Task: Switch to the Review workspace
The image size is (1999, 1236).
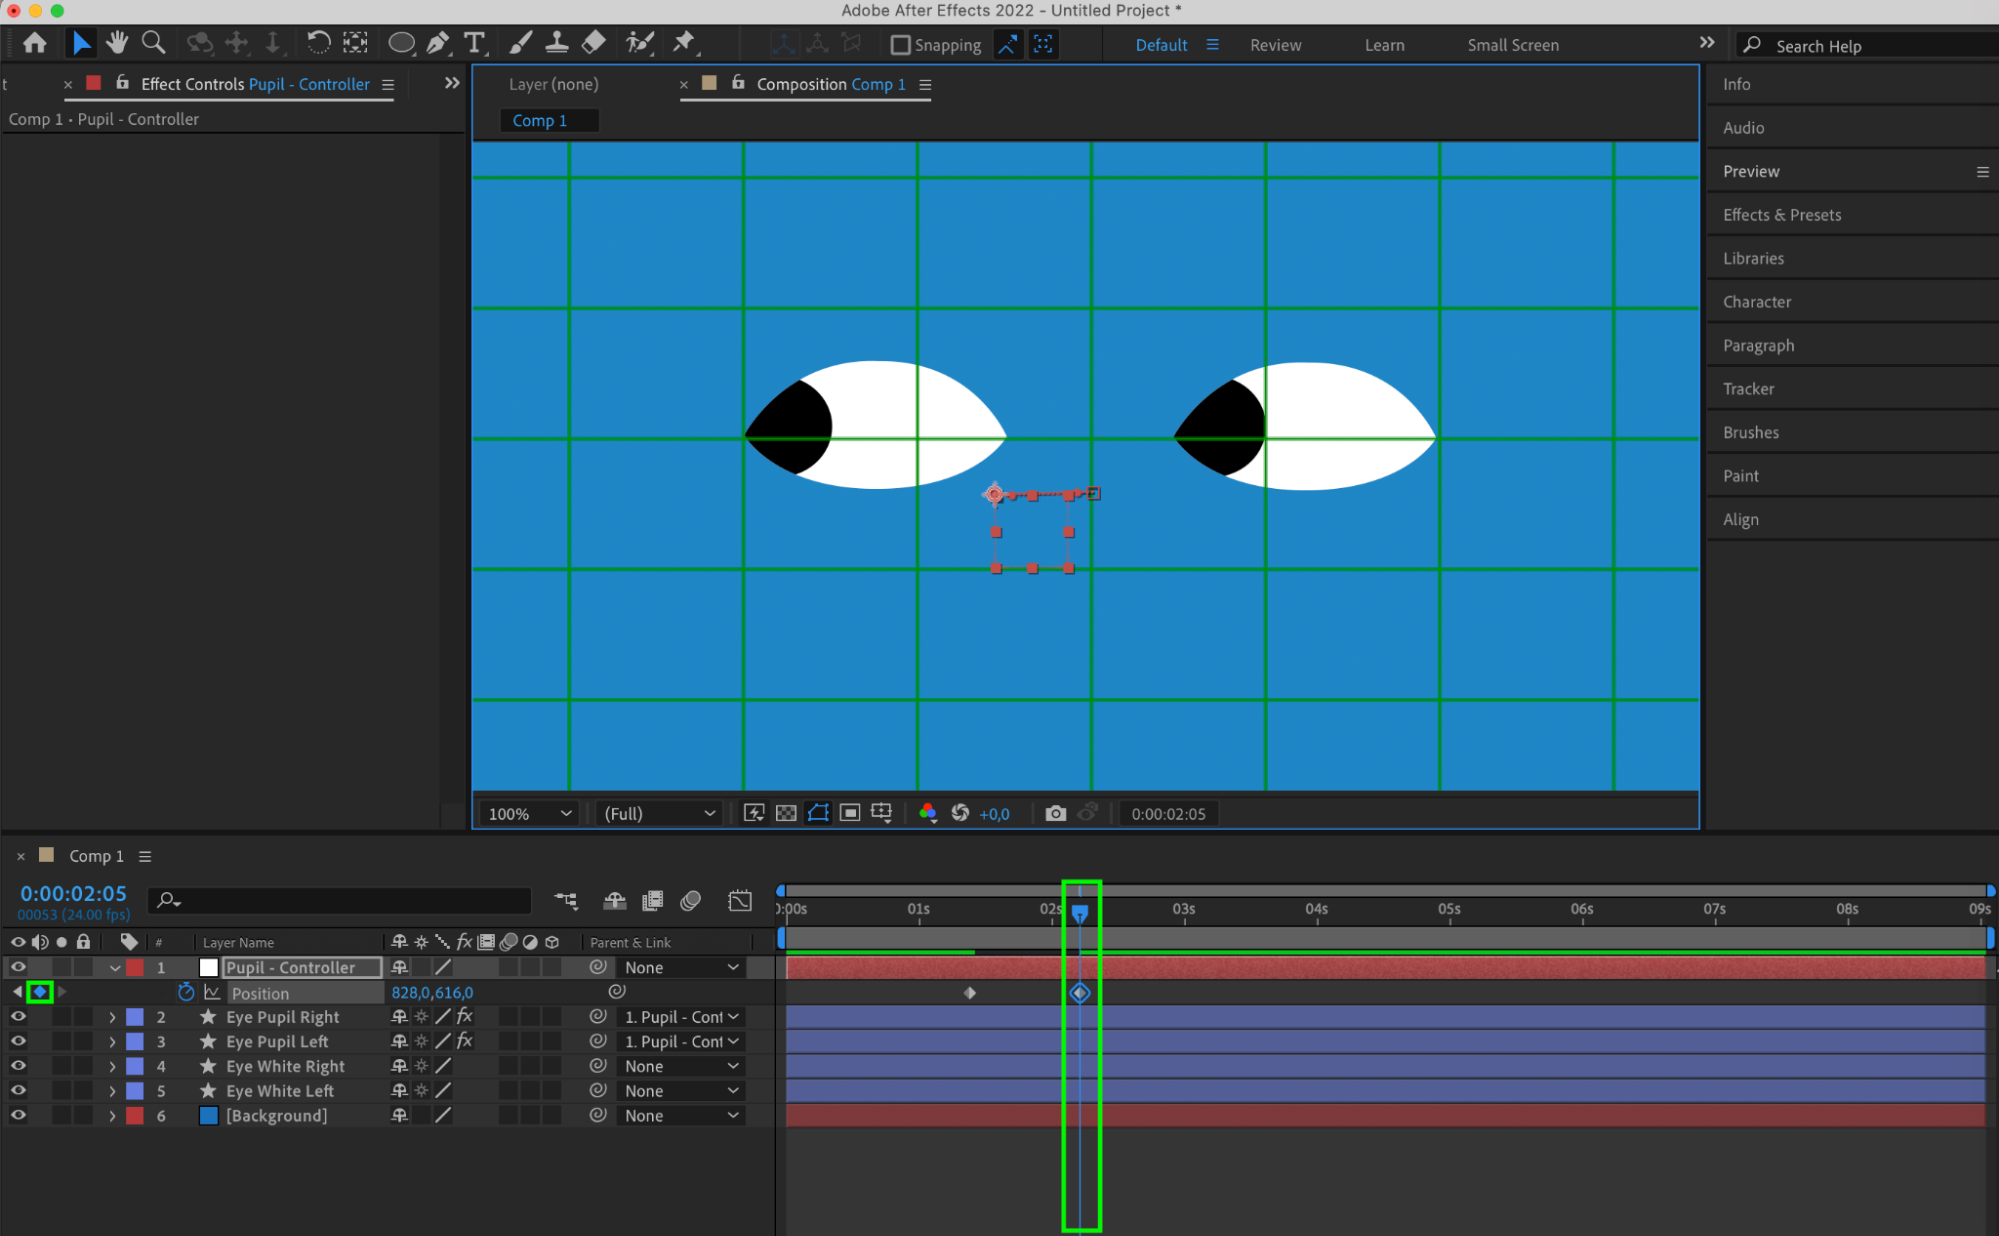Action: 1275,45
